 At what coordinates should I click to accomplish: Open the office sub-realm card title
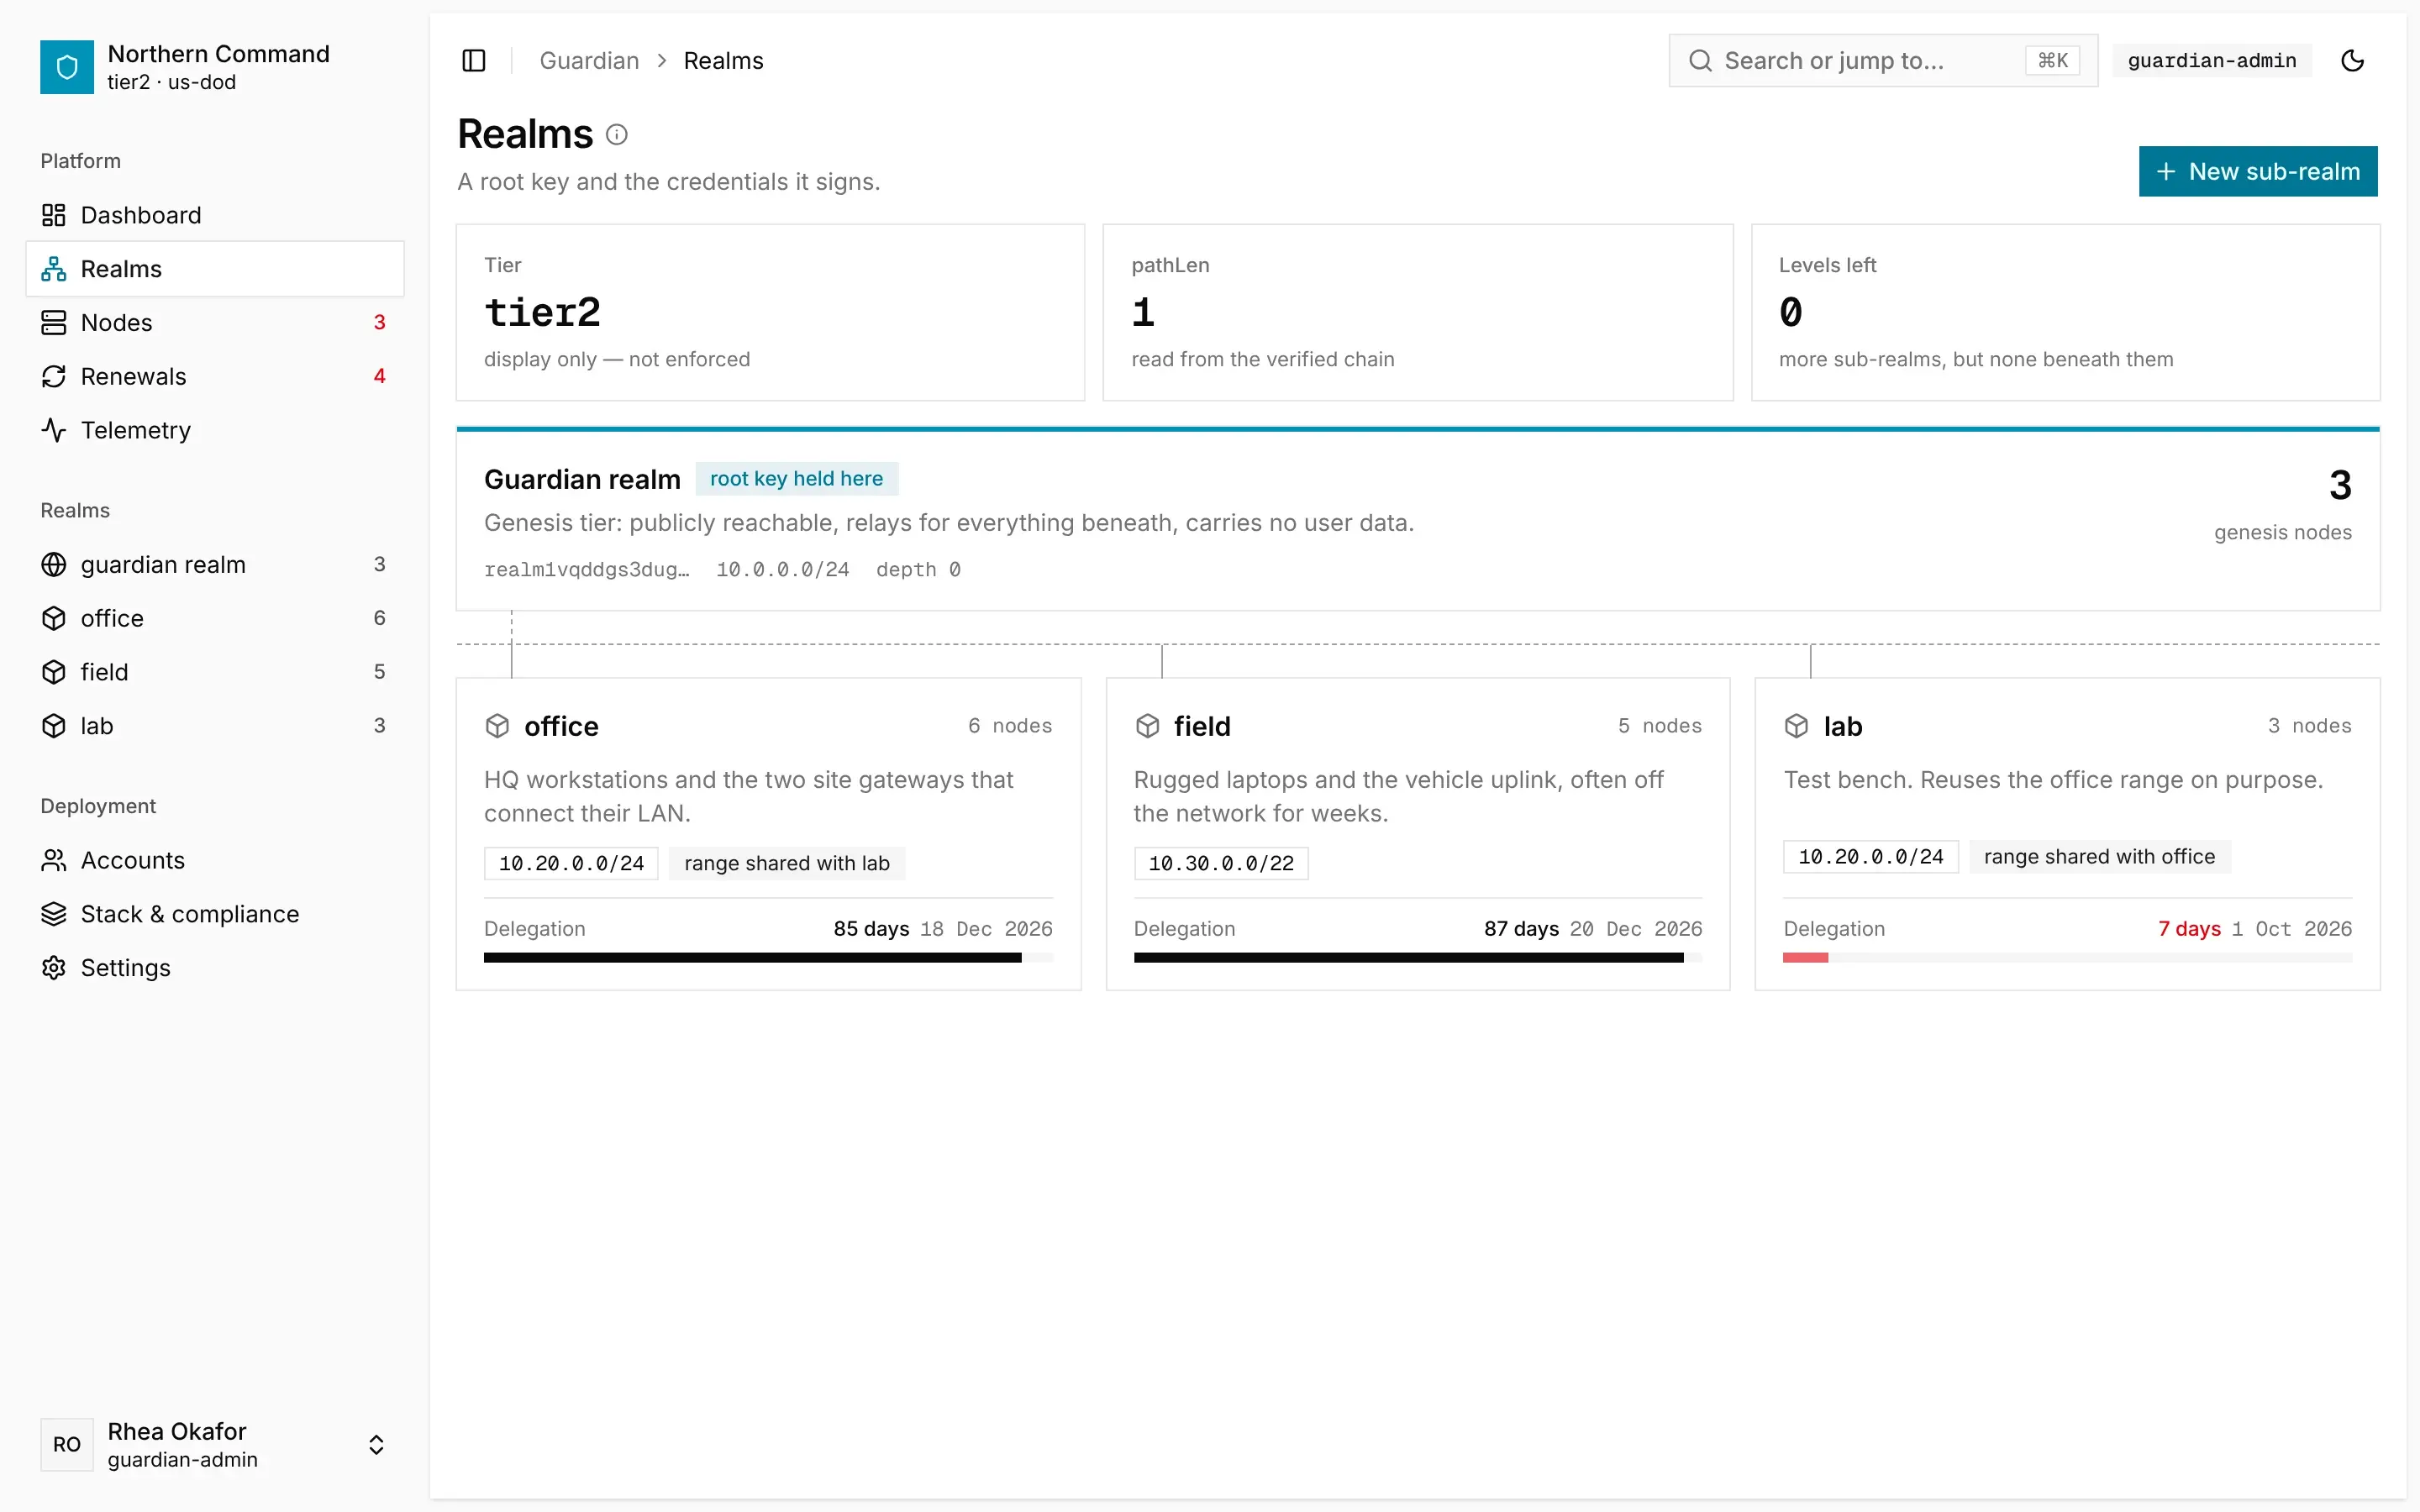[x=561, y=727]
